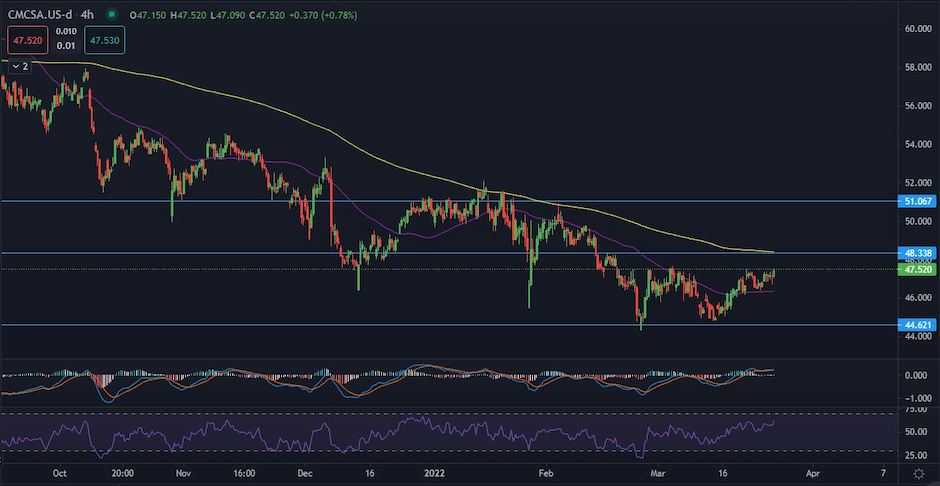
Task: Click the Nov time axis label
Action: (x=184, y=473)
